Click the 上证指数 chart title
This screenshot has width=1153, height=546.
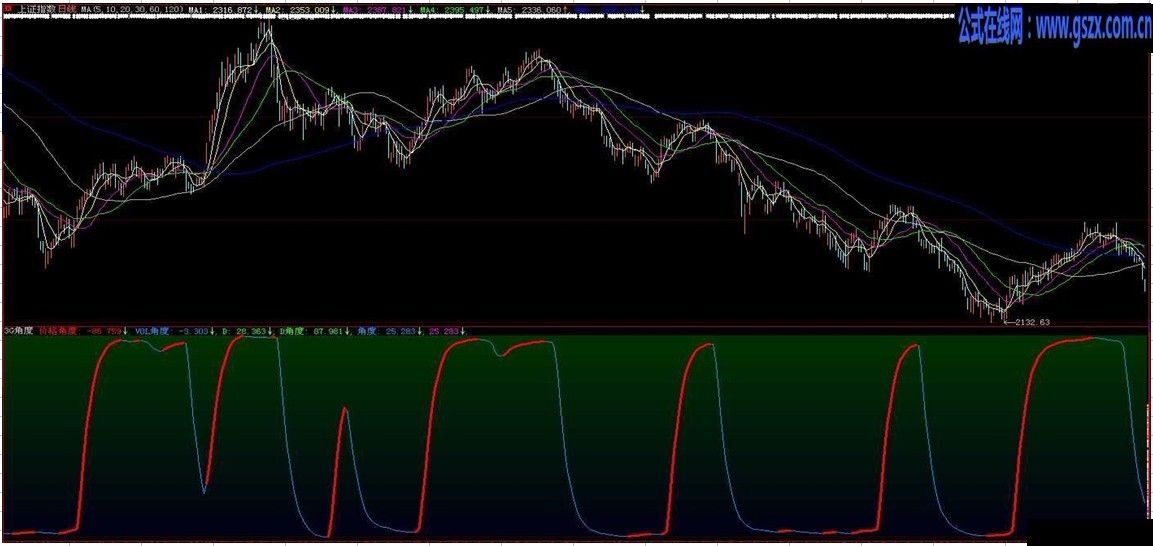click(x=38, y=9)
